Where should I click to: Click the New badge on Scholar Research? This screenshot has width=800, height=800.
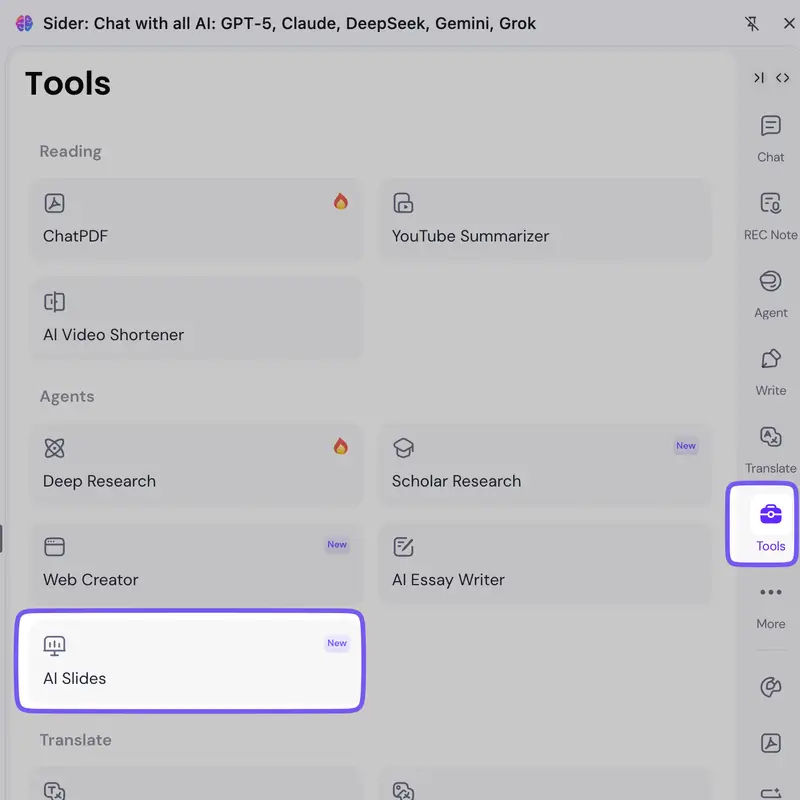coord(686,446)
